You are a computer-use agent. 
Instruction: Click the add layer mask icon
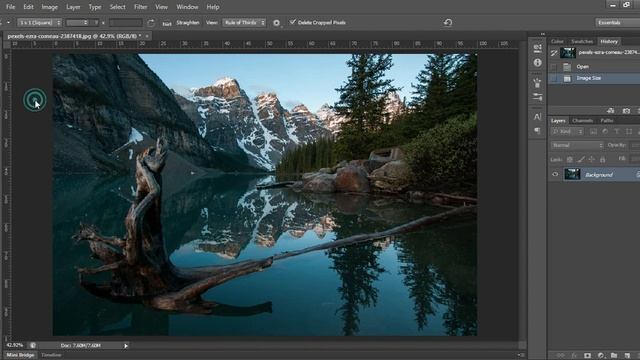point(587,356)
